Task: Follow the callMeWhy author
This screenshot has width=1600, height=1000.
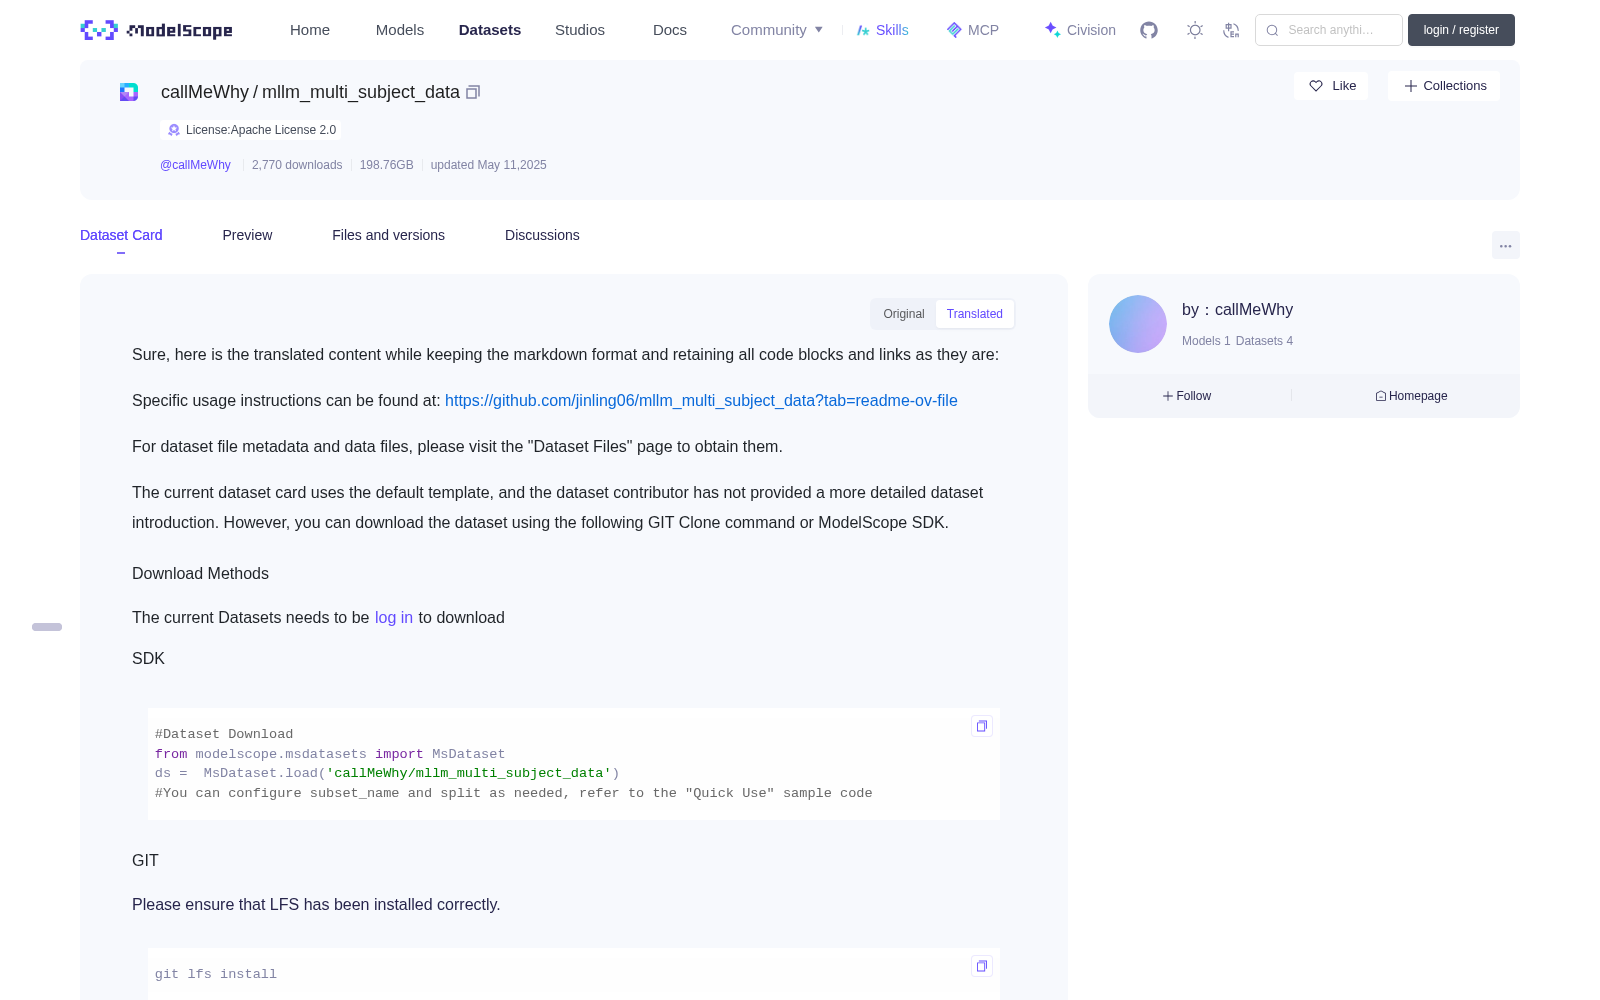Action: [x=1187, y=396]
